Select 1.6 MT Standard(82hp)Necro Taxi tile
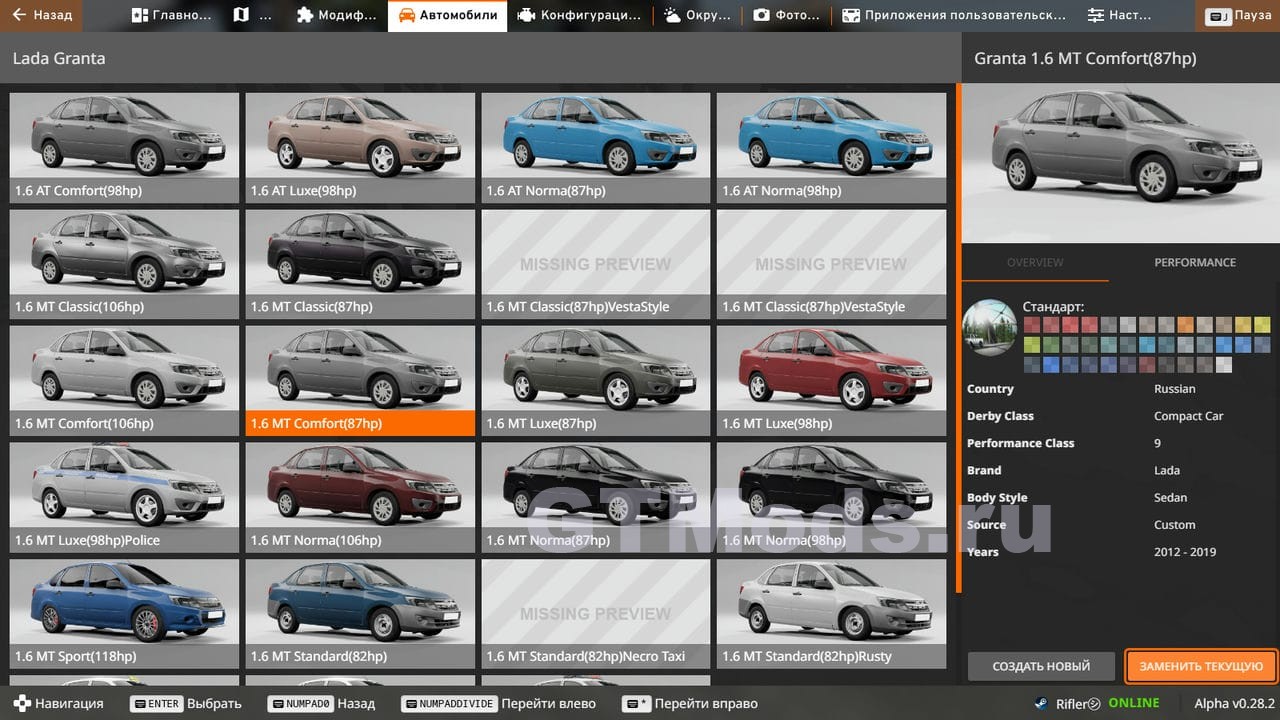1280x720 pixels. (596, 614)
